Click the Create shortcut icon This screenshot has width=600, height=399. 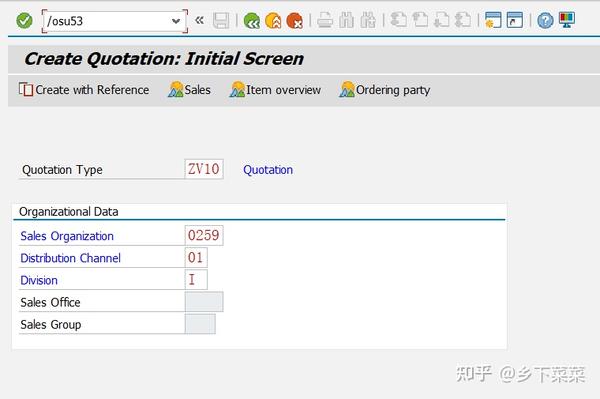coord(515,20)
